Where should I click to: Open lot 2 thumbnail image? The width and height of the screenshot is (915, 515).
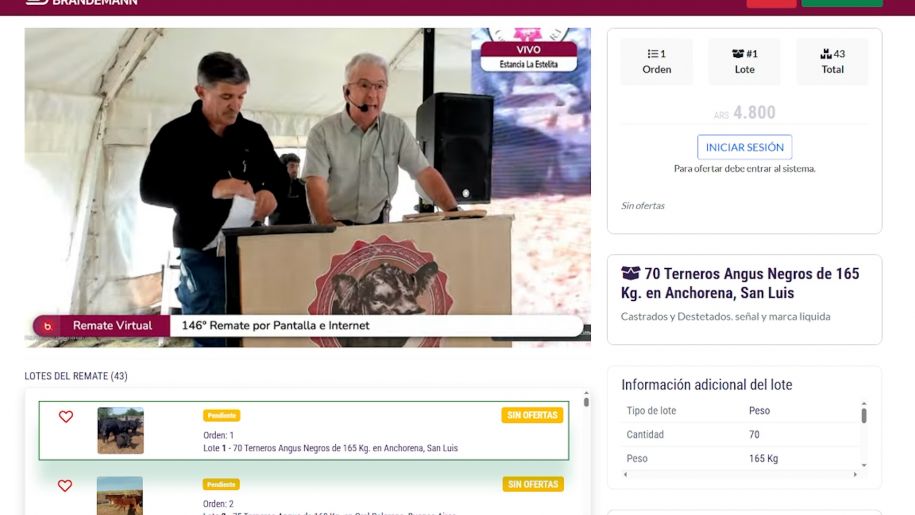[x=120, y=496]
